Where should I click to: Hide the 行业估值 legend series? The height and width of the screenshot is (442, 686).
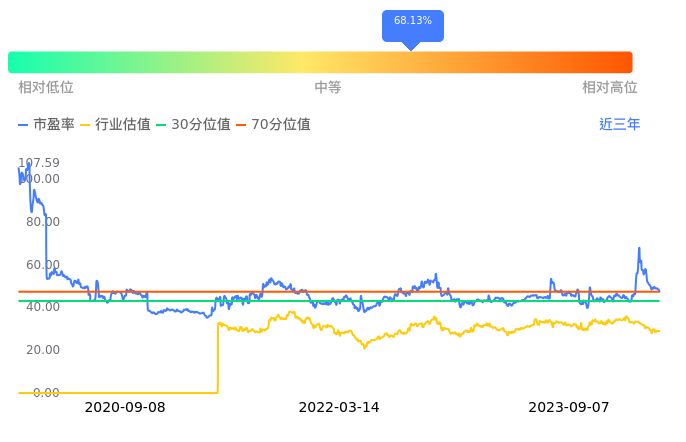point(115,125)
